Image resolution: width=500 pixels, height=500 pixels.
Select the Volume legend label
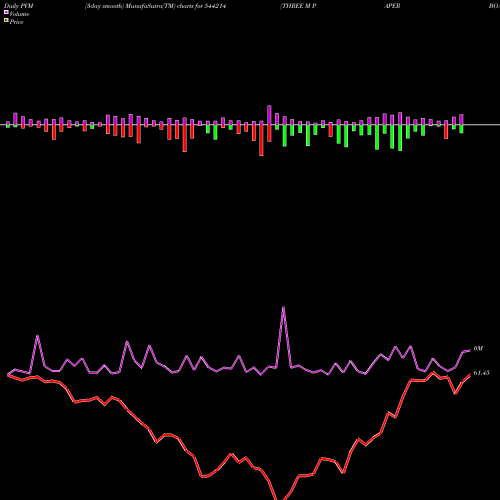tap(19, 14)
